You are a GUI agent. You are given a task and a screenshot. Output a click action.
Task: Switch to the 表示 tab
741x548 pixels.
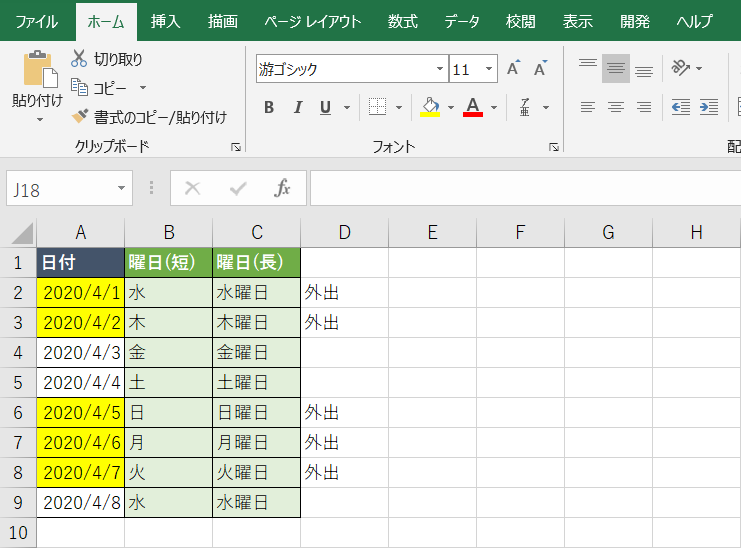tap(577, 22)
